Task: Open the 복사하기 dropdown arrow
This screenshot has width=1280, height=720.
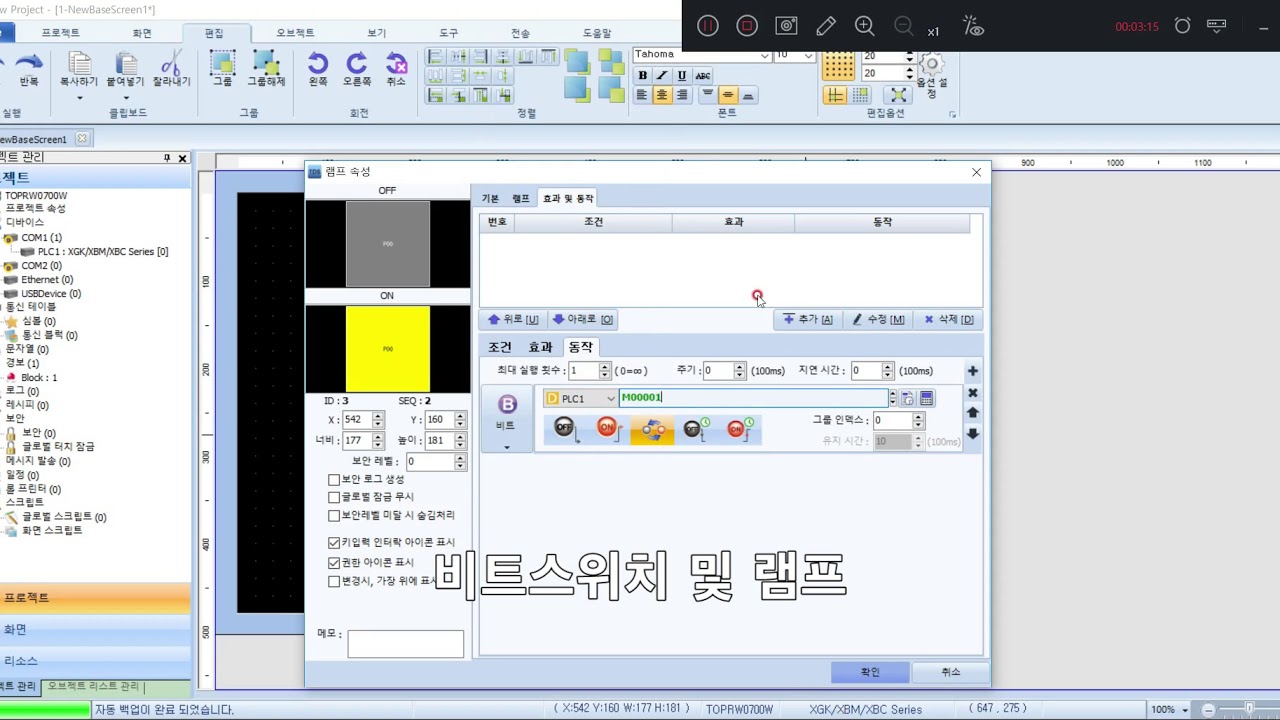Action: point(79,98)
